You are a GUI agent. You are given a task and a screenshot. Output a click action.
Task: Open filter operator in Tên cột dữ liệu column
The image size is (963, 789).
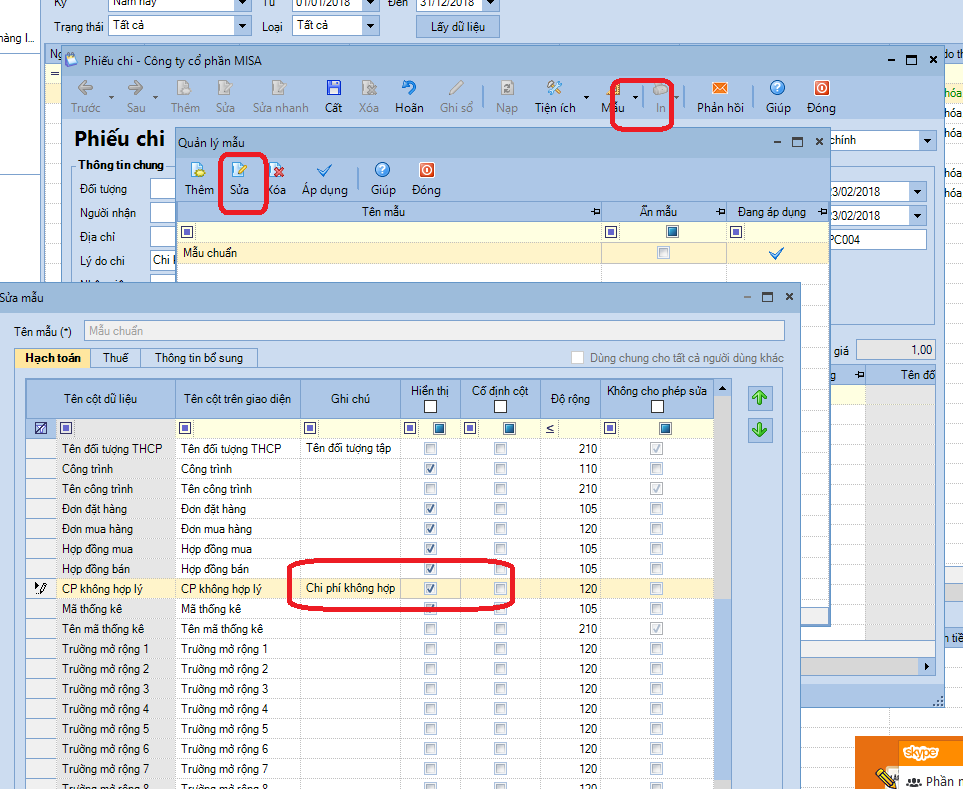point(66,428)
